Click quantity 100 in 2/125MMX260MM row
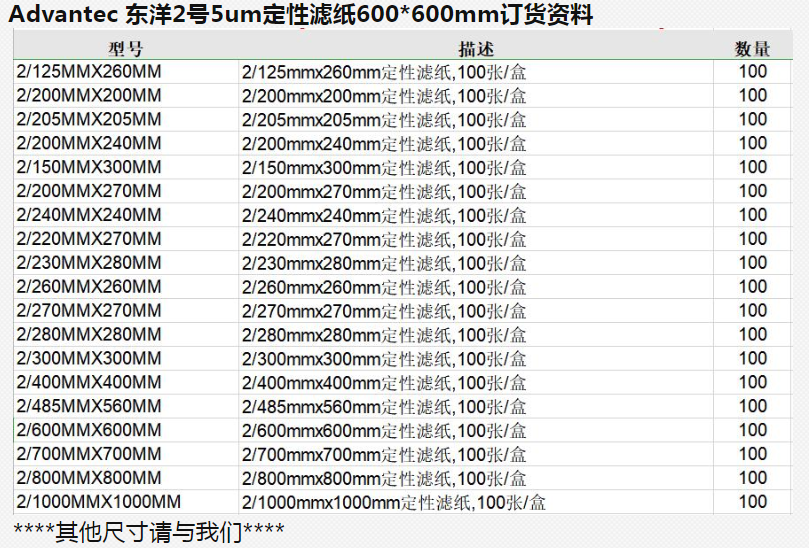The width and height of the screenshot is (809, 548). tap(753, 71)
